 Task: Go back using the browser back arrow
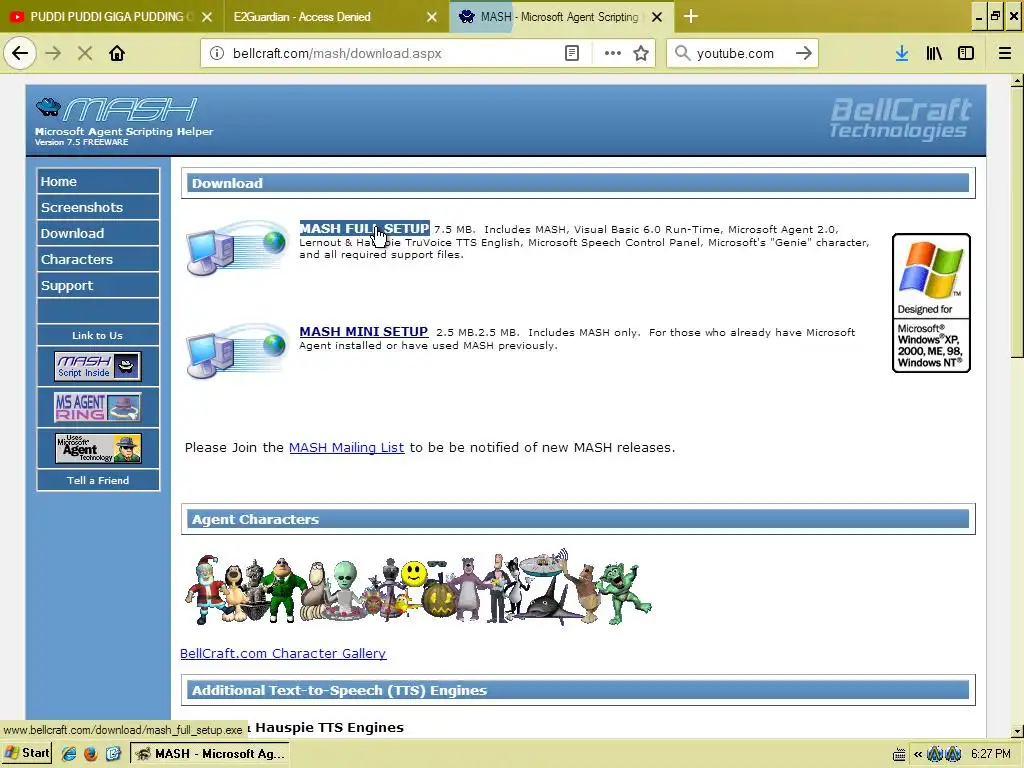[20, 53]
